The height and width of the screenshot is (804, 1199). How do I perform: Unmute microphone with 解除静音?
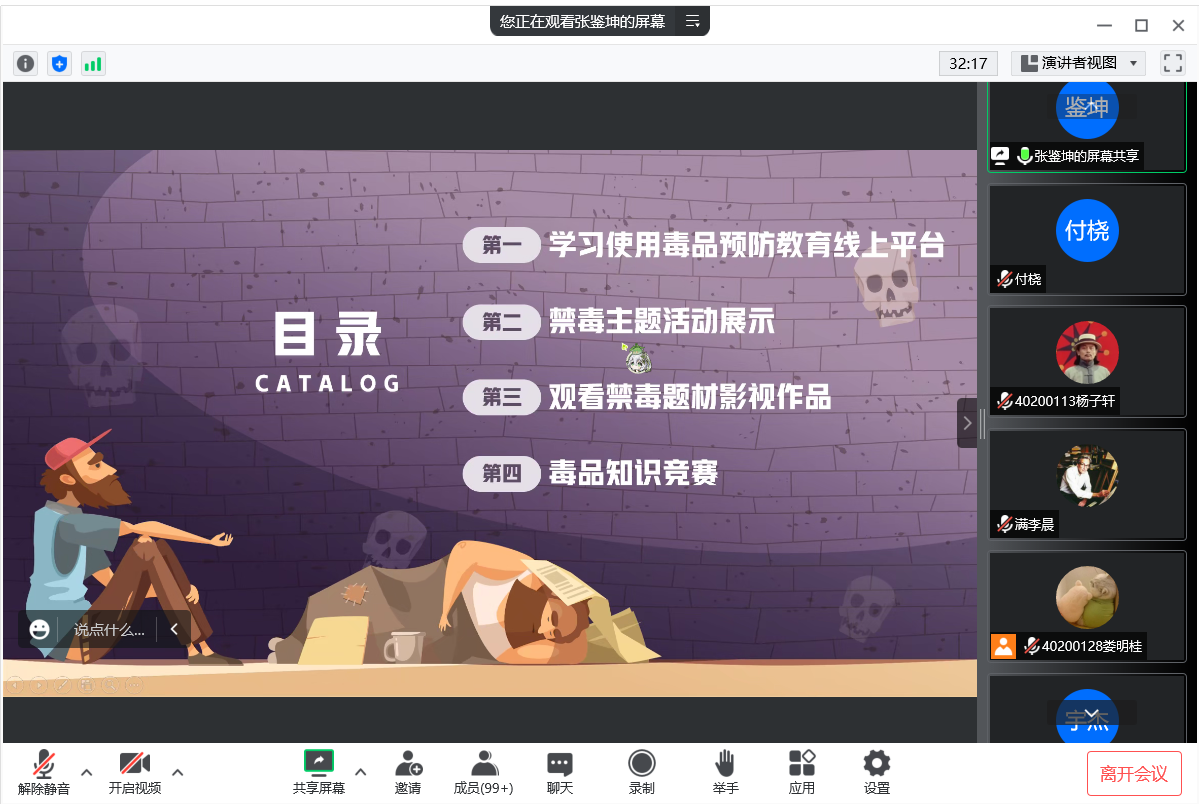tap(44, 772)
